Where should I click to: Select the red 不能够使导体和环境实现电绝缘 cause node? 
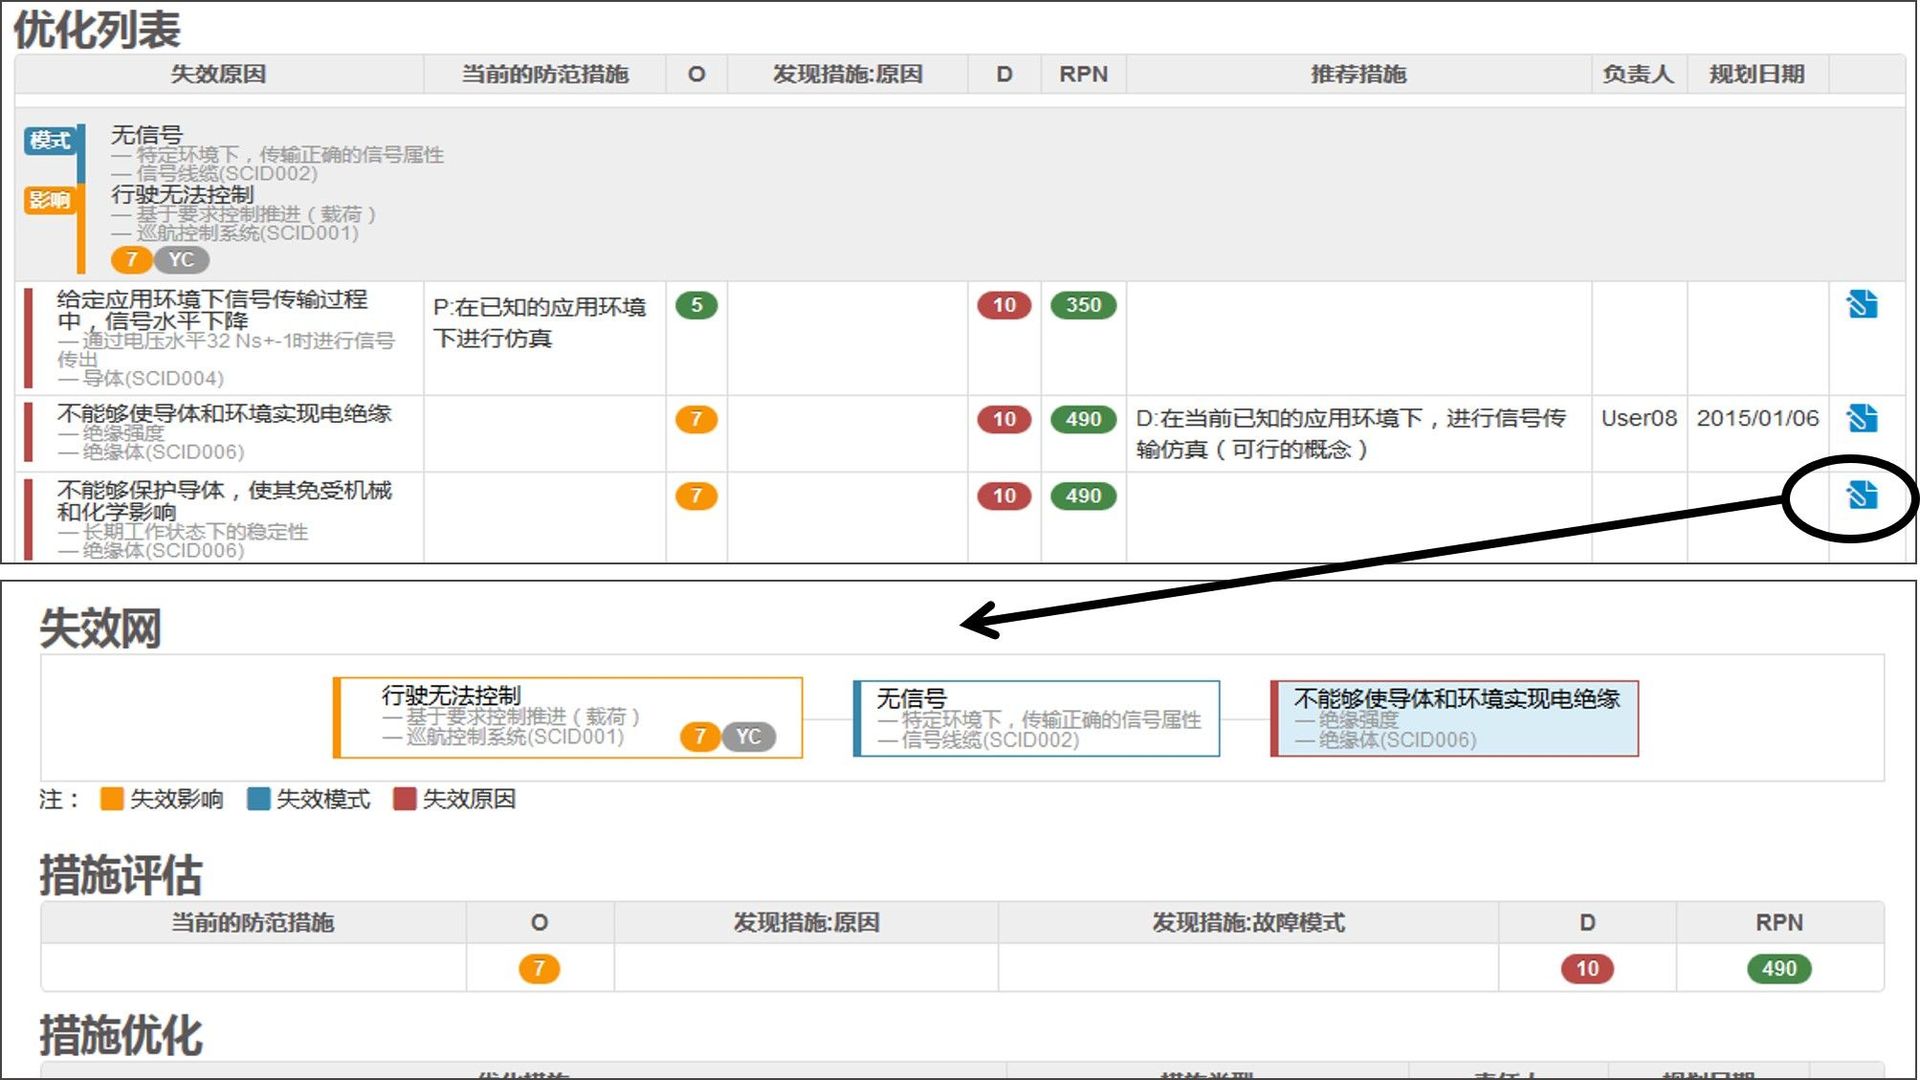(1454, 718)
